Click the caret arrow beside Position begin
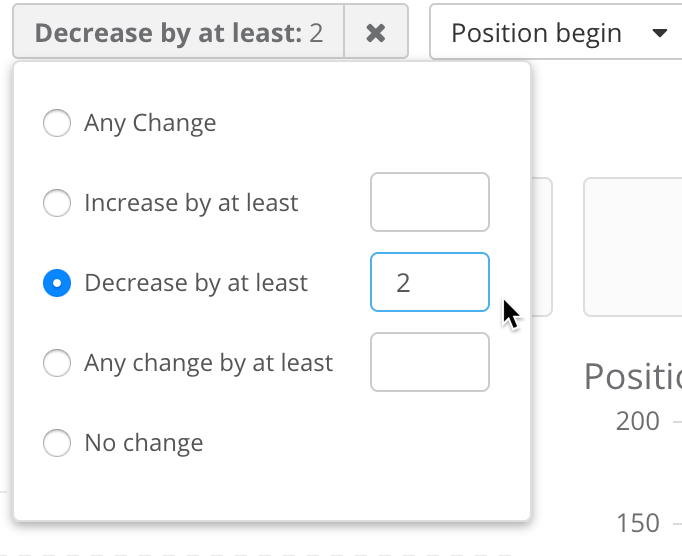Screen dimensions: 682x556 click(659, 33)
